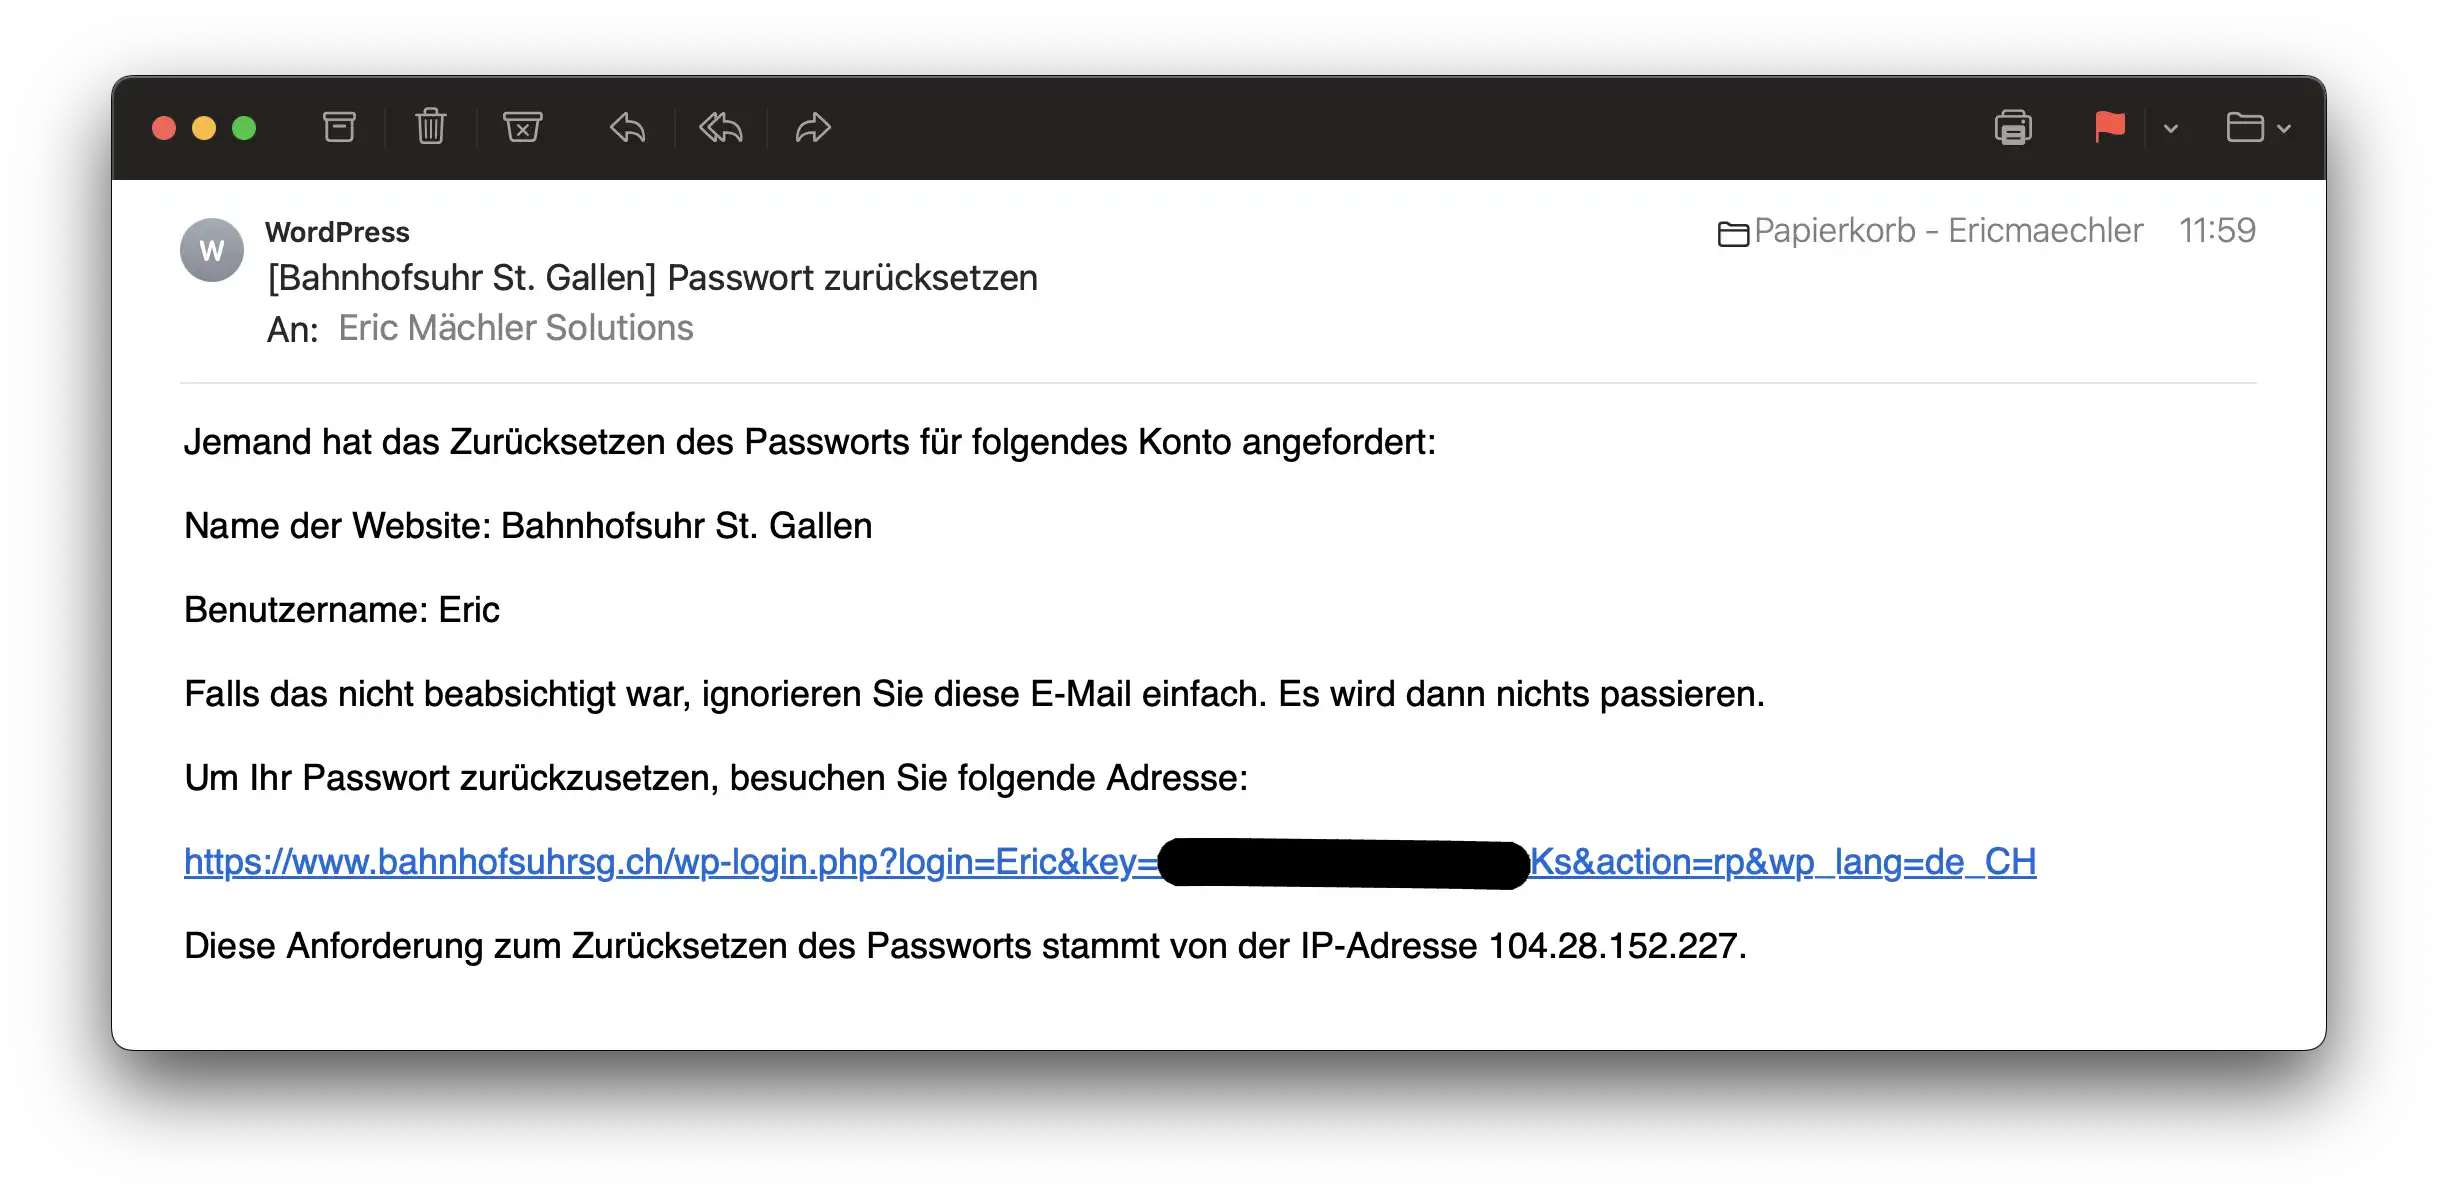Forward this password reset email
Viewport: 2438px width, 1198px height.
click(x=813, y=128)
